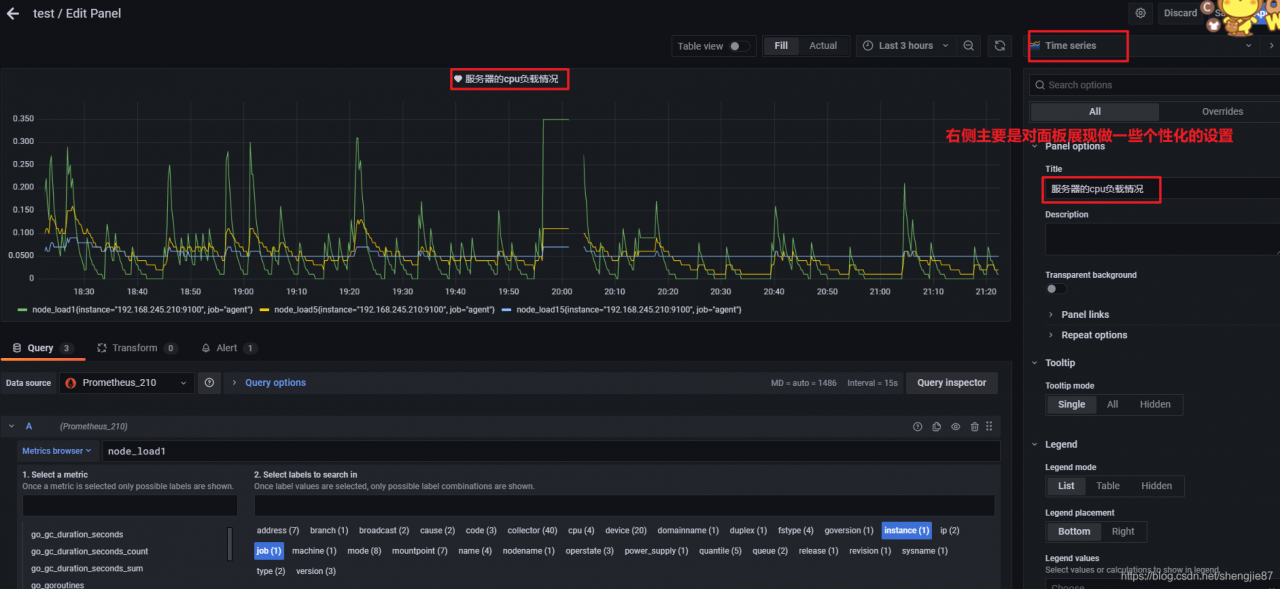Delete query A with trash icon

pyautogui.click(x=974, y=427)
